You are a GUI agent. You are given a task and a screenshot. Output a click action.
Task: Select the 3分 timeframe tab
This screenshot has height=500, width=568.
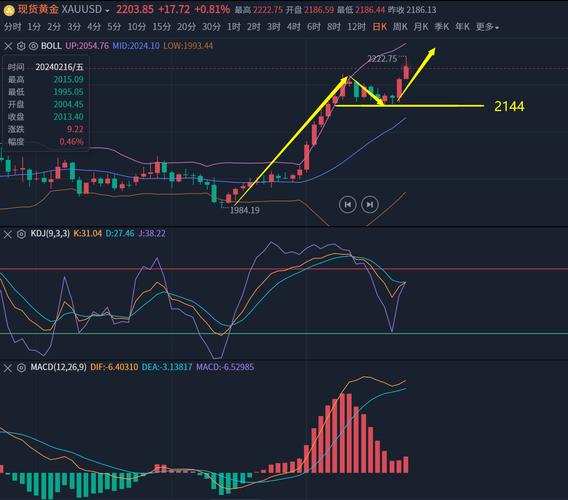[74, 27]
